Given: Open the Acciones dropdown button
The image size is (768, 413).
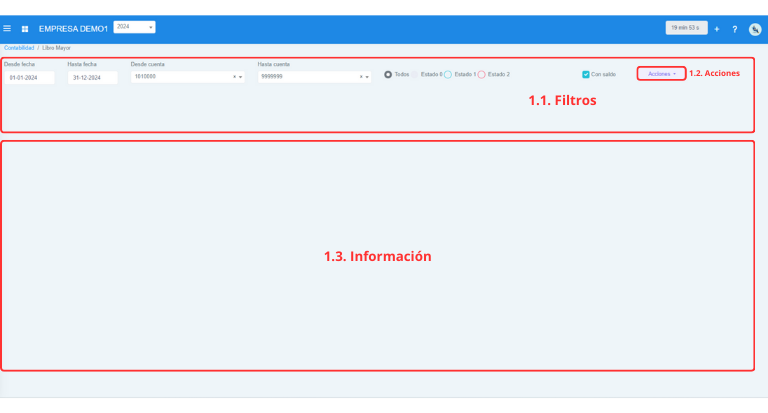Looking at the screenshot, I should tap(661, 74).
